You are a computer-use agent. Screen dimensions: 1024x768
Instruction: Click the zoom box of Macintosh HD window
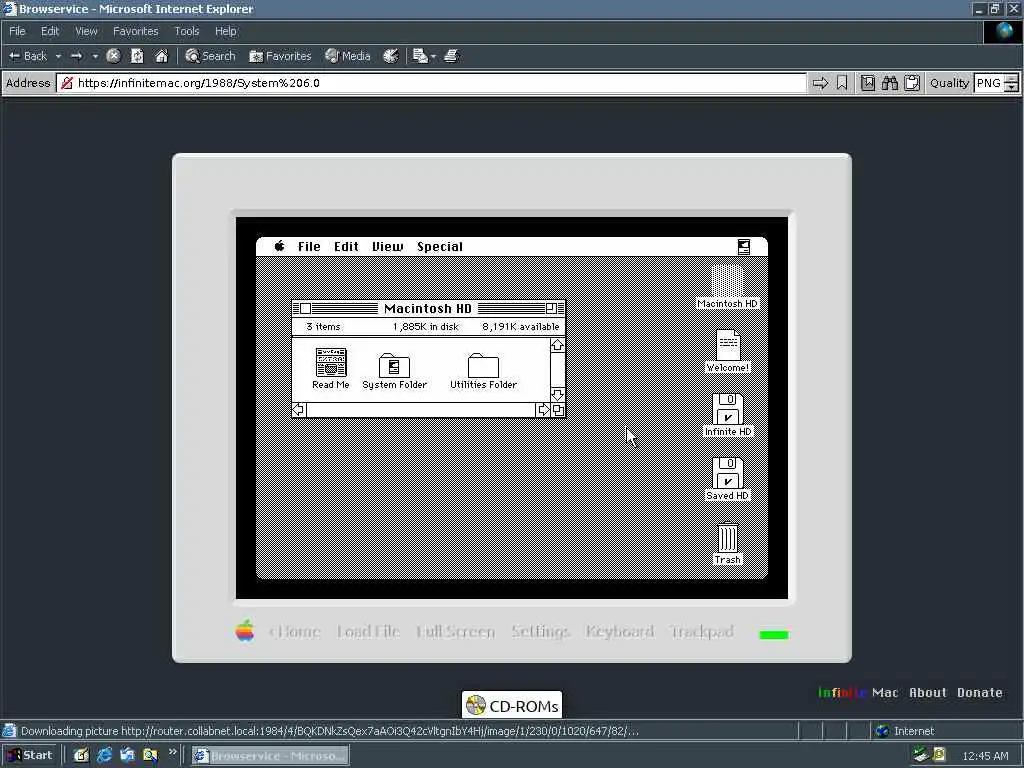[551, 308]
